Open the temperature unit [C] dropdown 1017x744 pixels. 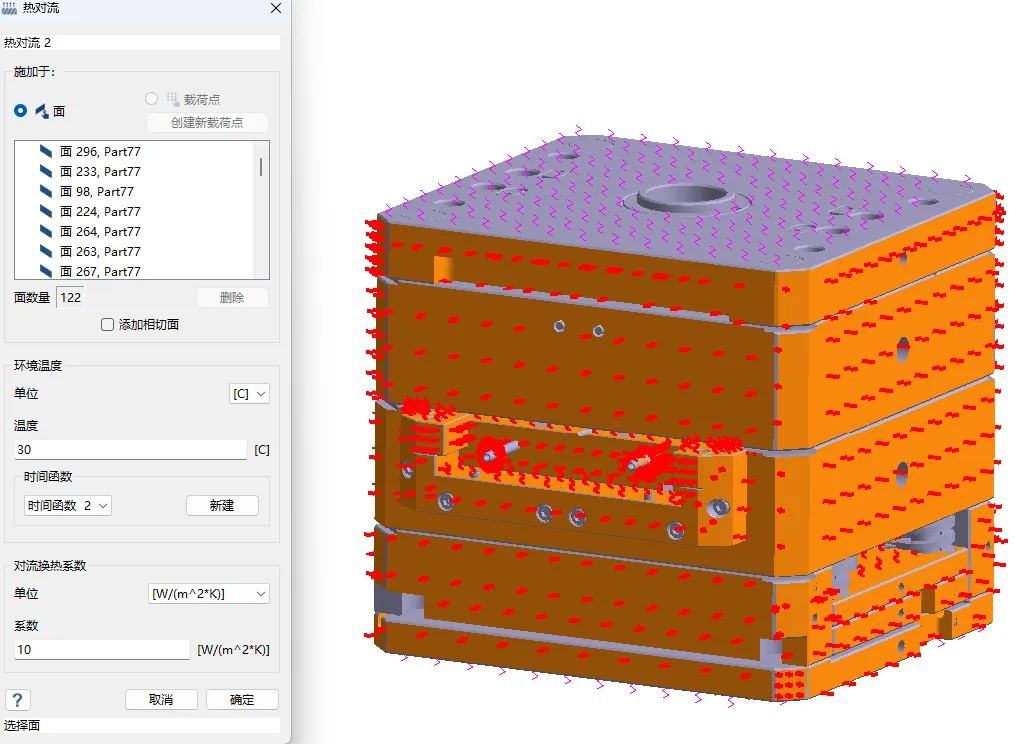click(249, 394)
